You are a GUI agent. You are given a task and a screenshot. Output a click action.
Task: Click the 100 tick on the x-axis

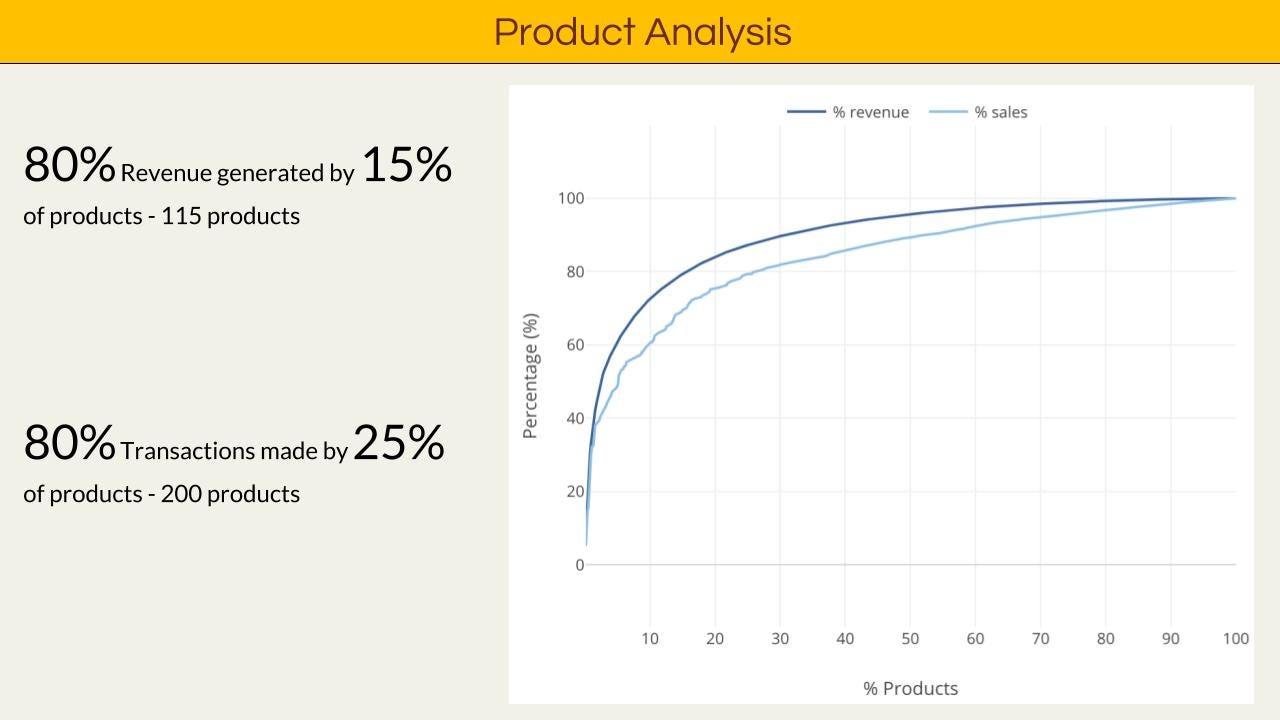(x=1235, y=639)
